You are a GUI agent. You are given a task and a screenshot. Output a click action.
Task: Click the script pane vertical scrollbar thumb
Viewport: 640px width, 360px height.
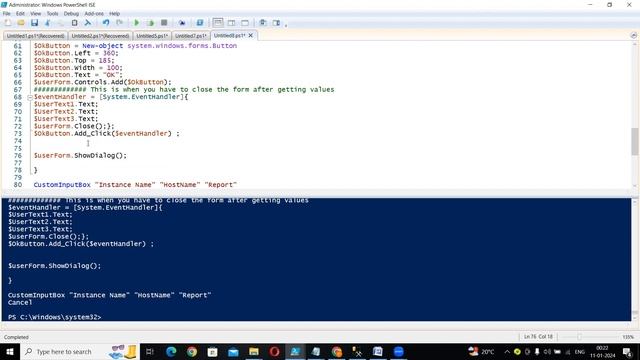tap(635, 141)
